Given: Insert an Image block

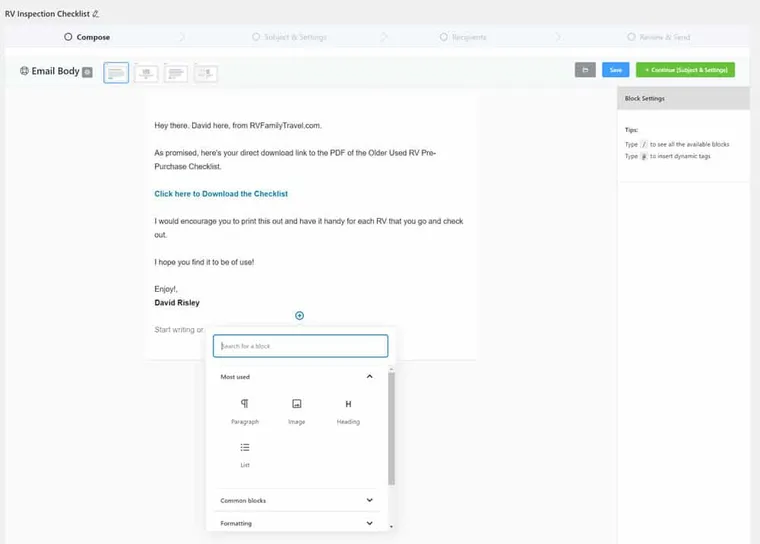Looking at the screenshot, I should [x=297, y=412].
